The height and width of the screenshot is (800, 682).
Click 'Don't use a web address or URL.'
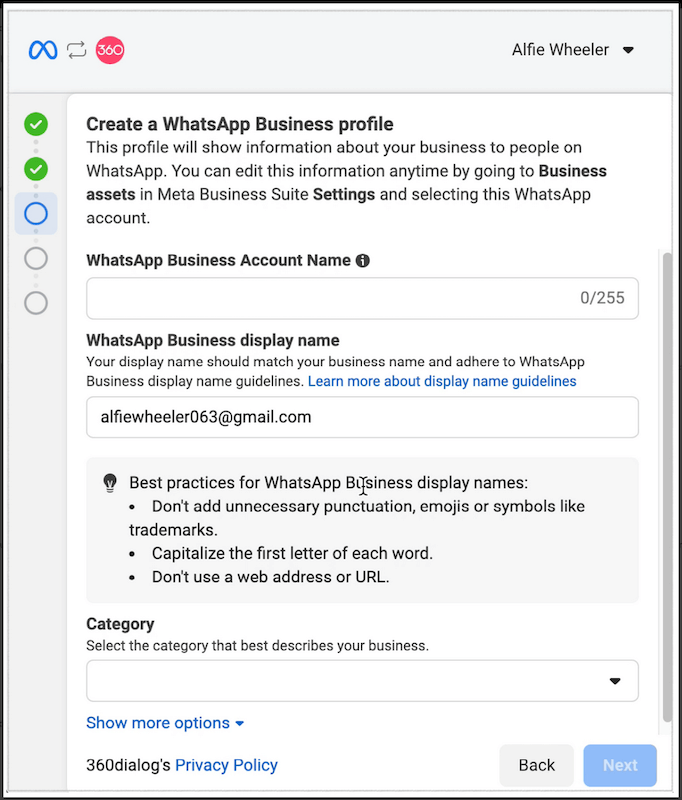click(270, 577)
